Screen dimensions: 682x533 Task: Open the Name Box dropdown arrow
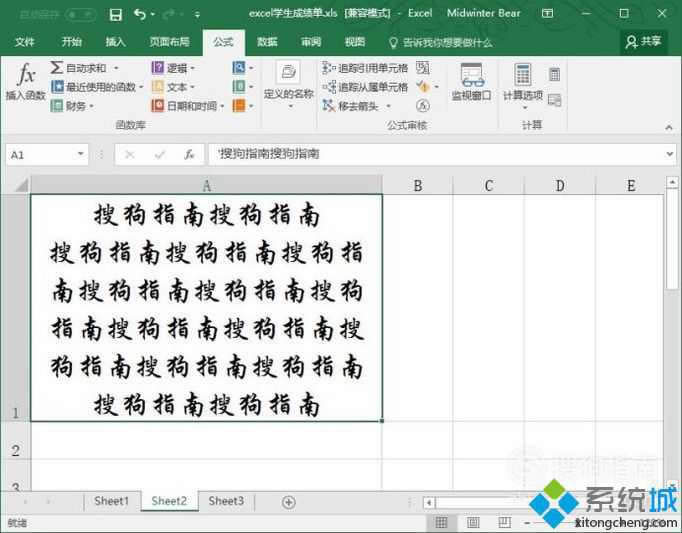tap(80, 154)
